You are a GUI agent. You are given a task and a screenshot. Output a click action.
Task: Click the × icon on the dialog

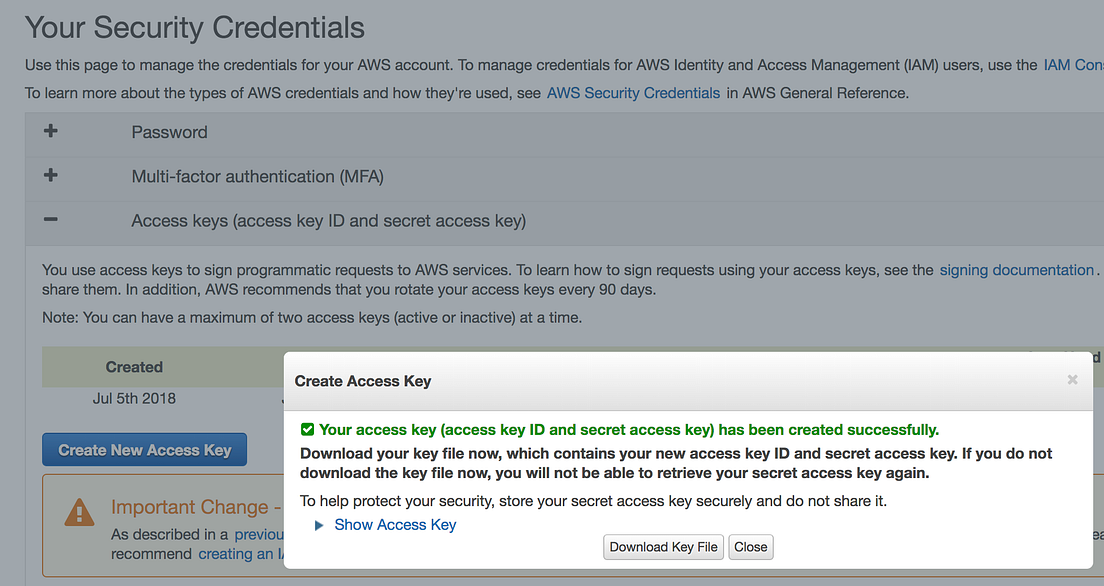coord(1072,380)
